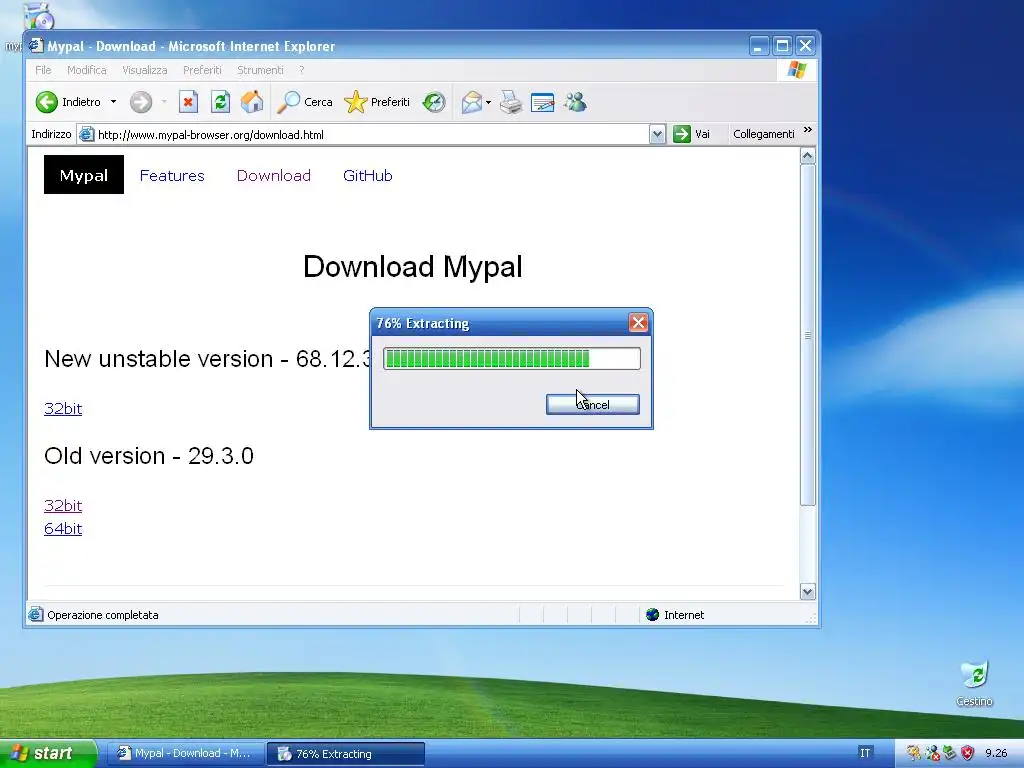The height and width of the screenshot is (768, 1024).
Task: Close the 76% Extracting dialog
Action: [638, 323]
